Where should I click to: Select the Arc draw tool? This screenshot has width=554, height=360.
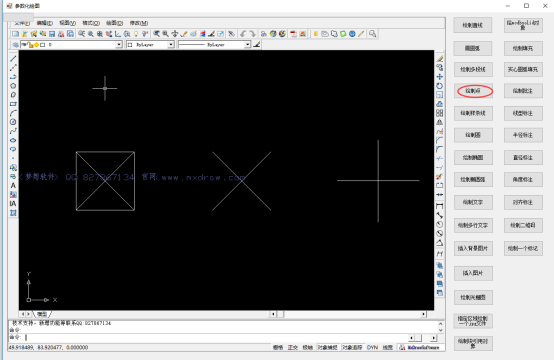[13, 113]
